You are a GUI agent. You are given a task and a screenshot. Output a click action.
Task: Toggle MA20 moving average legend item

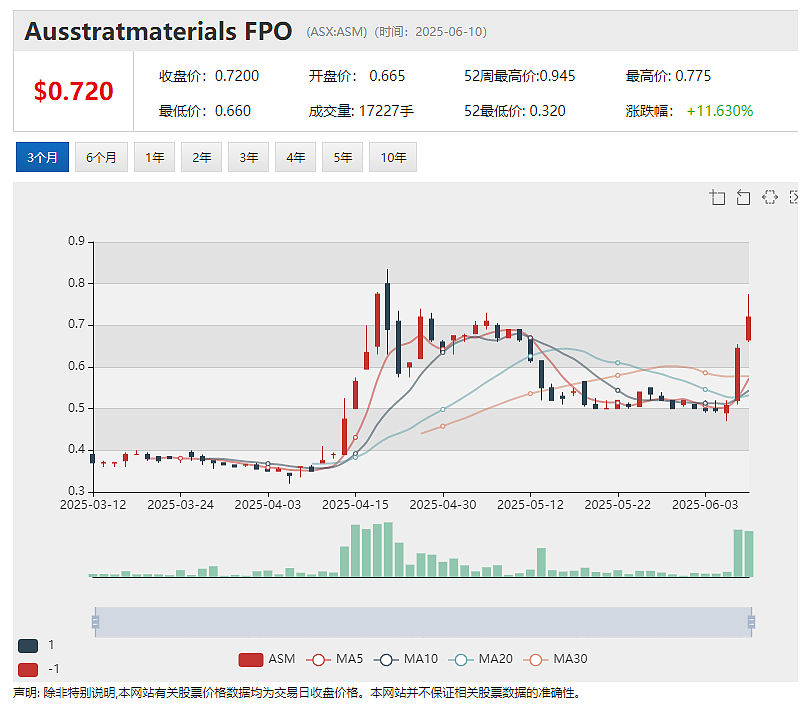point(480,659)
